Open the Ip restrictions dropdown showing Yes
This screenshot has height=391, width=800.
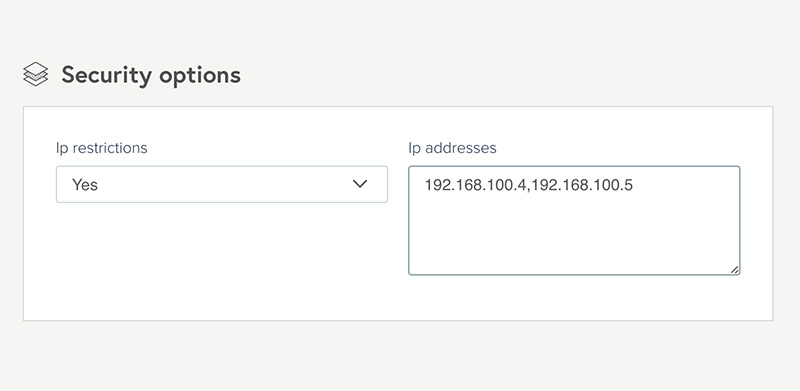(x=221, y=184)
